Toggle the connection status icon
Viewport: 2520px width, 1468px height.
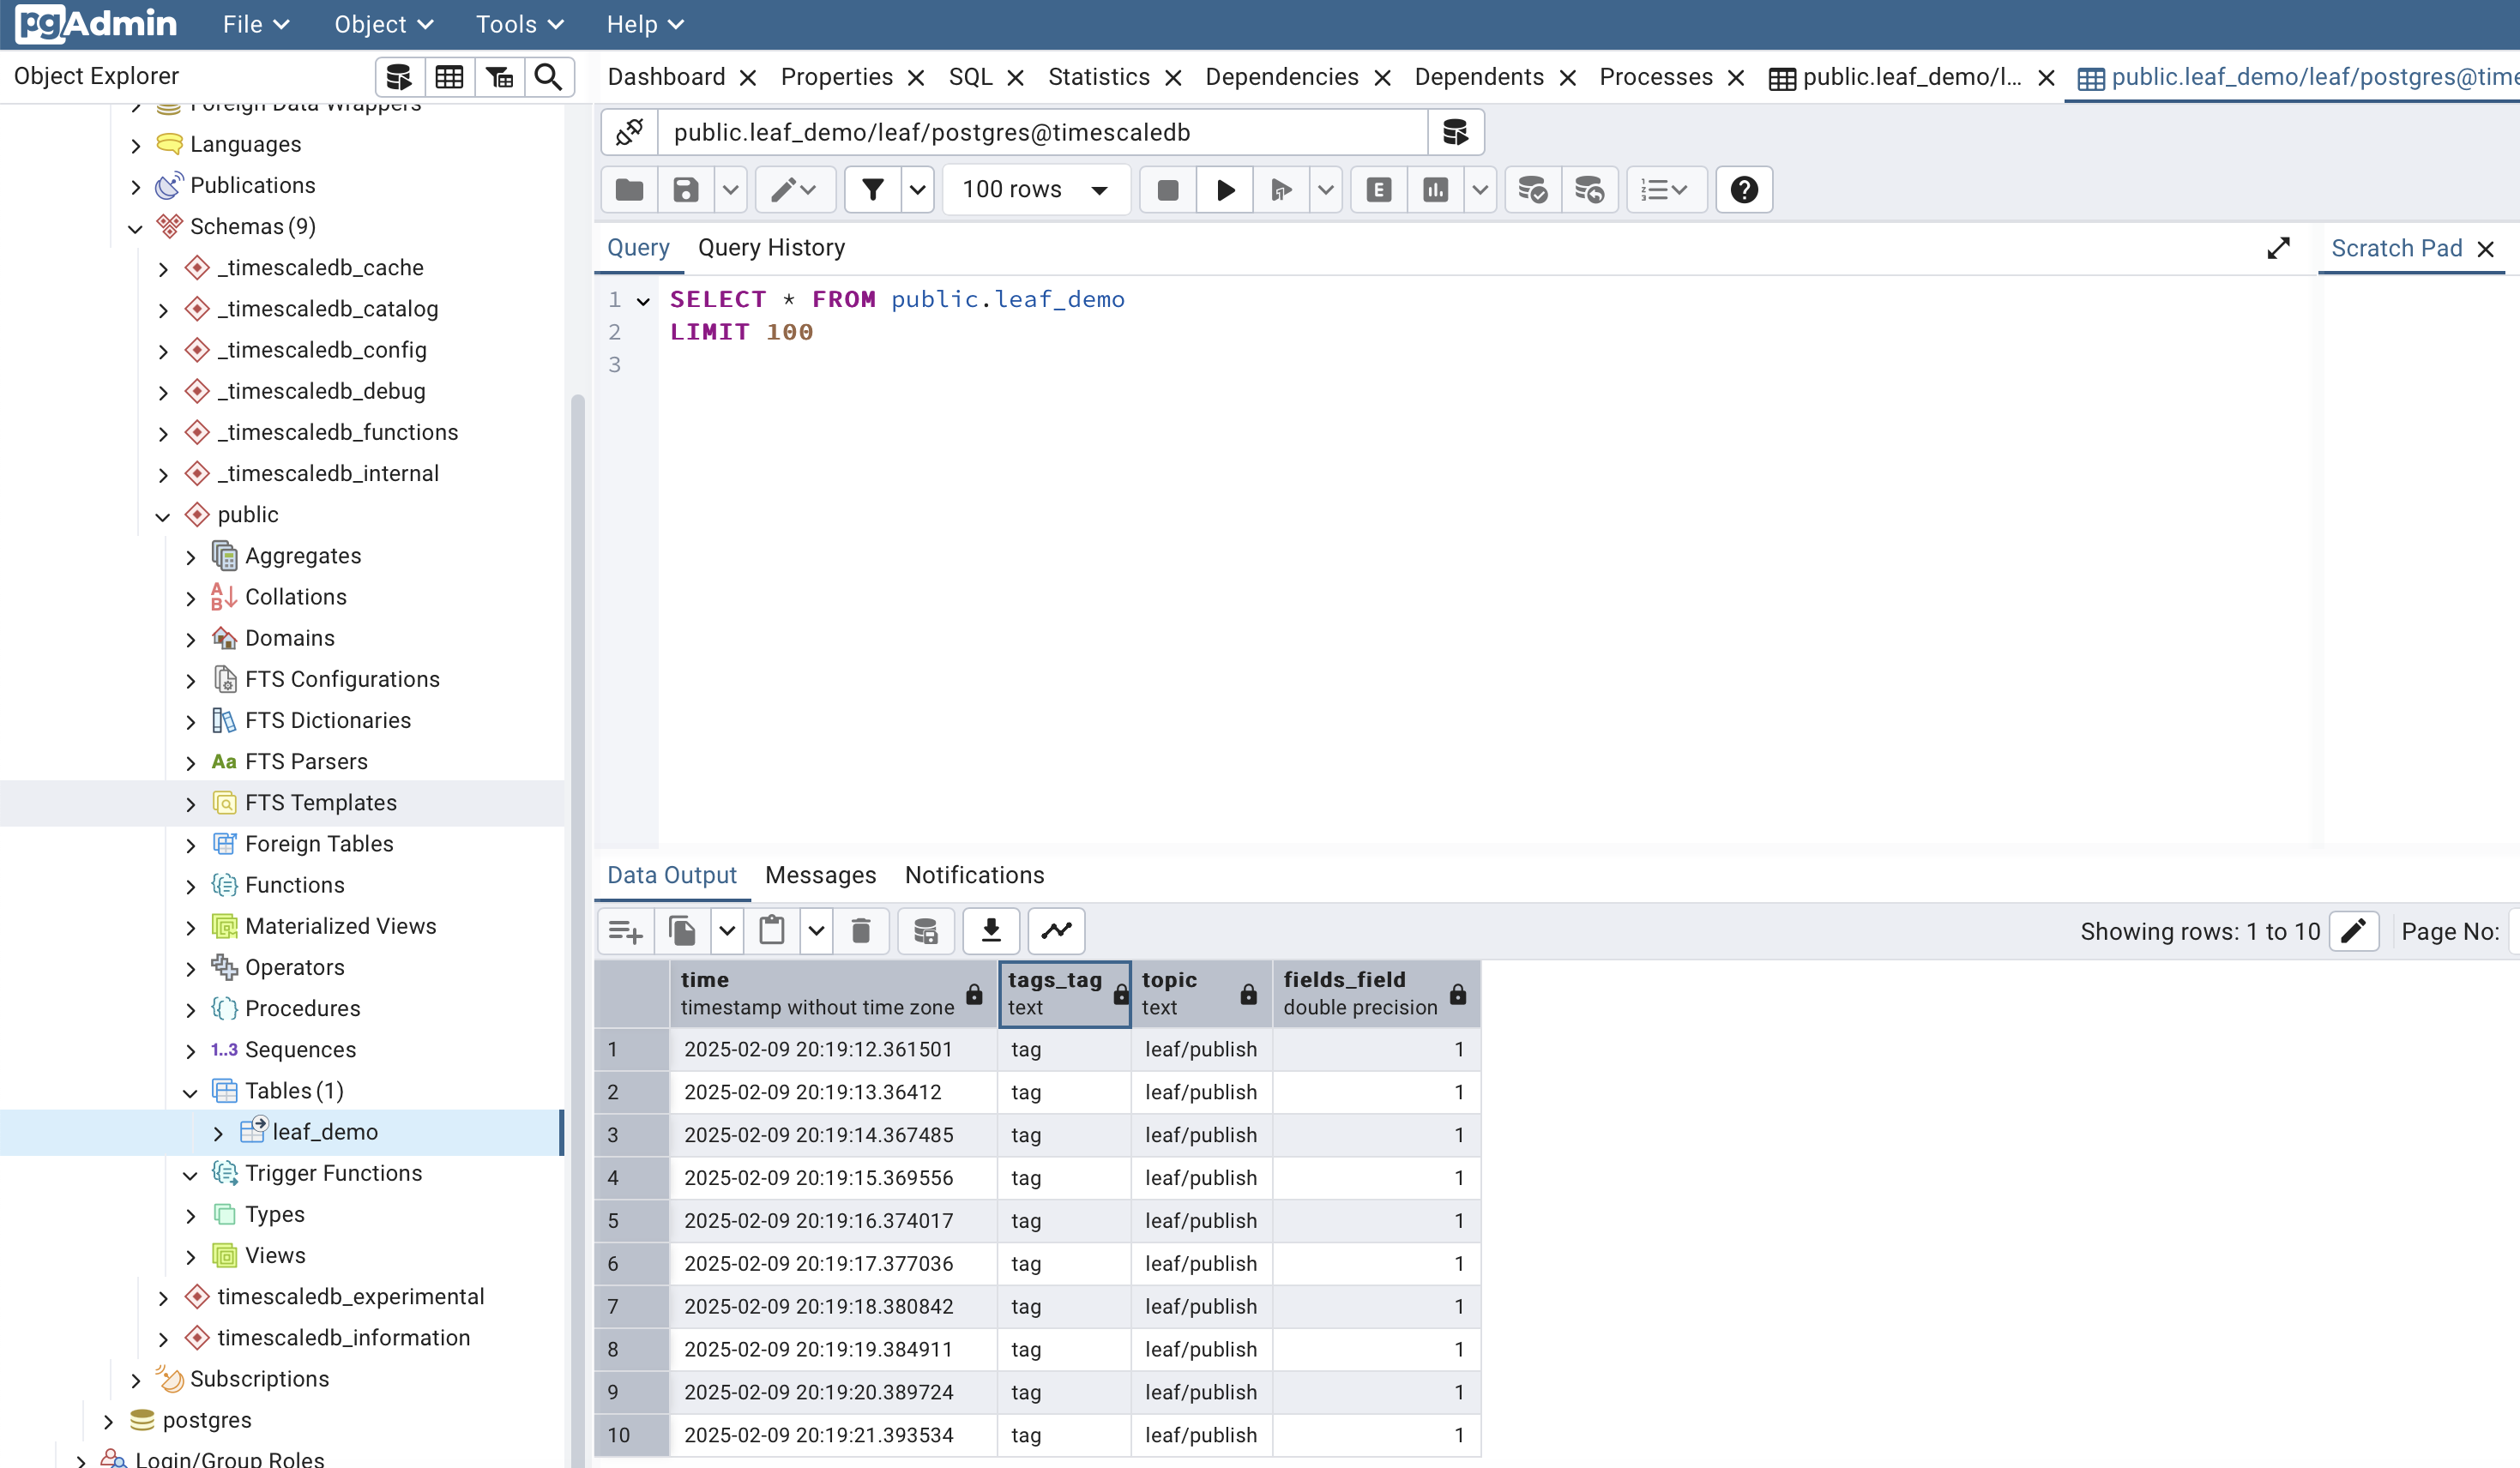(x=629, y=132)
